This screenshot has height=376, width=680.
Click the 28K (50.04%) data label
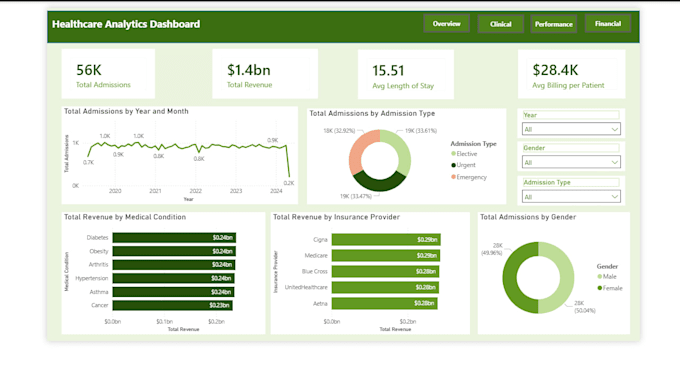585,307
